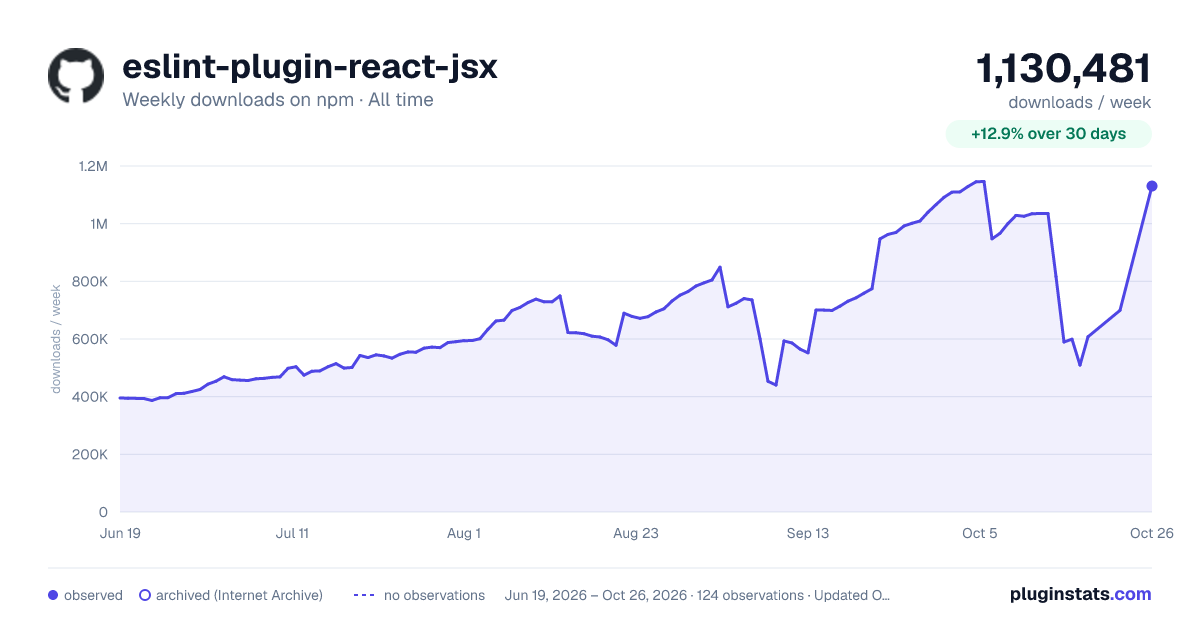Click the date range and observations text
The height and width of the screenshot is (630, 1200).
pyautogui.click(x=698, y=595)
